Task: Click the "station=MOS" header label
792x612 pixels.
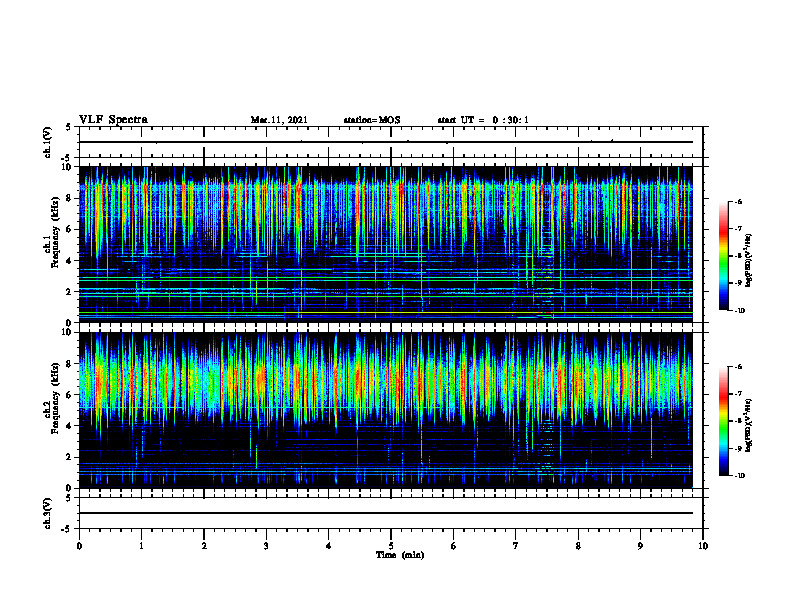Action: [372, 120]
